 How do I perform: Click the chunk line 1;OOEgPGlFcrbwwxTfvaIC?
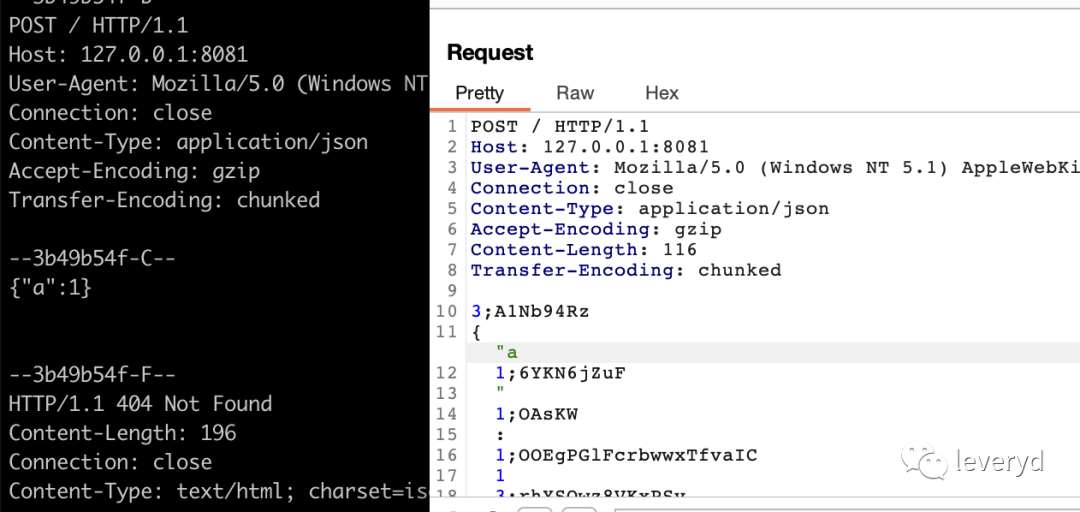click(x=626, y=455)
